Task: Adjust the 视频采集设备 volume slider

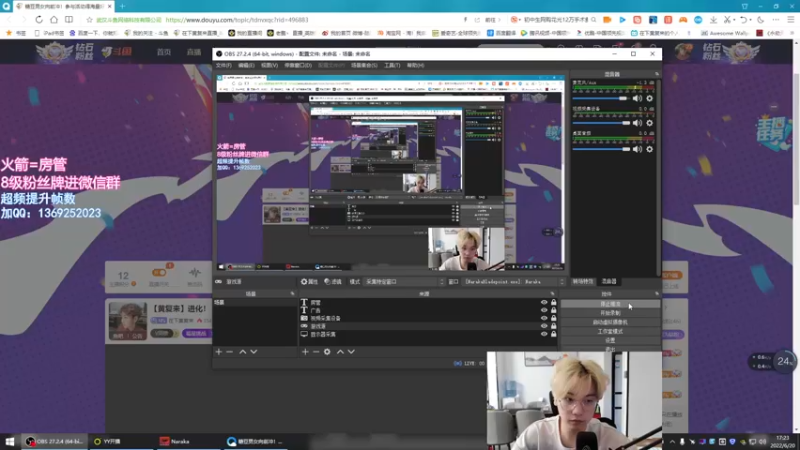Action: click(x=601, y=123)
